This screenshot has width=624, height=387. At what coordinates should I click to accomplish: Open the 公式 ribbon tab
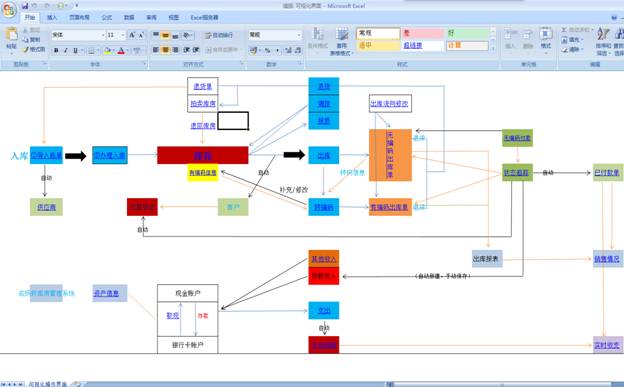(107, 17)
